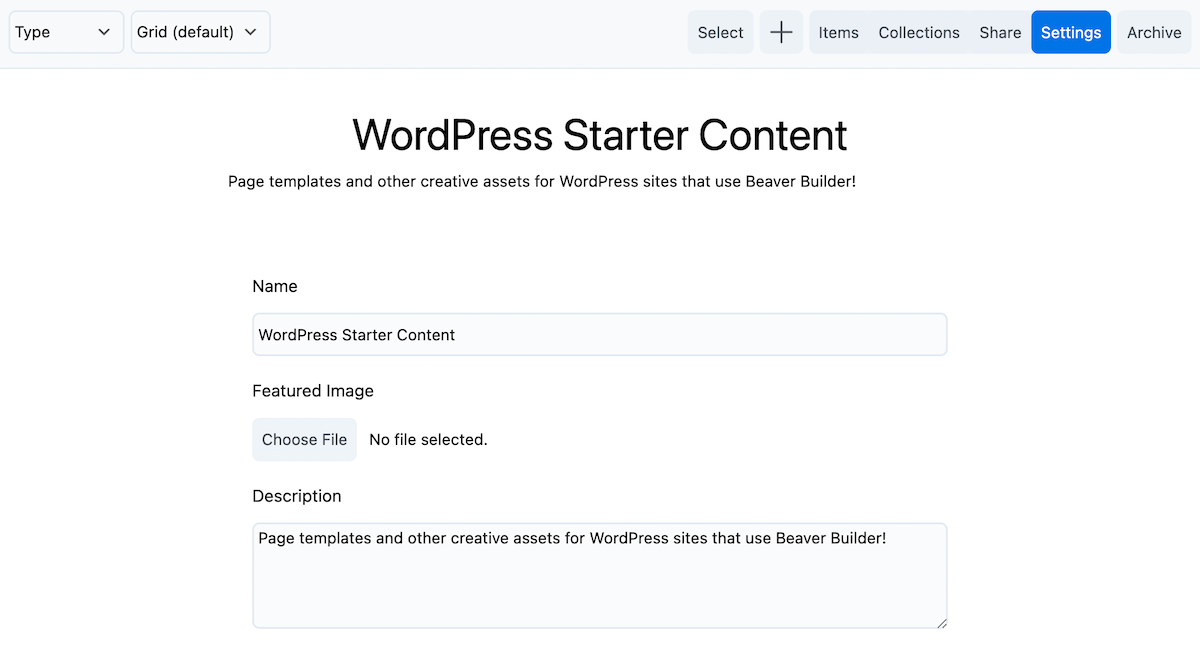Click the WordPress Starter Content heading
This screenshot has width=1200, height=647.
[x=600, y=135]
